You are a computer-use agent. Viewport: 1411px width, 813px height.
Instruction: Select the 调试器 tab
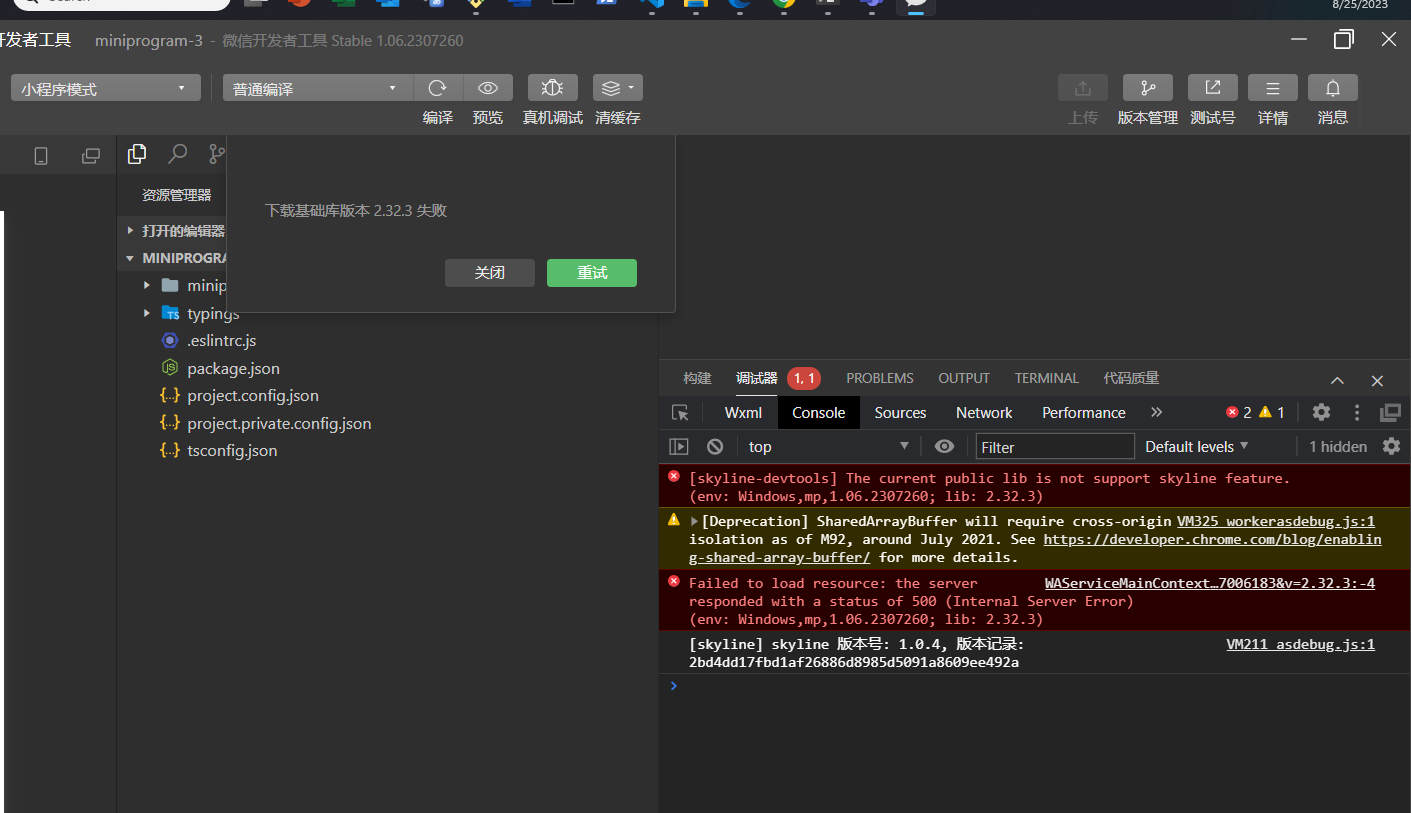click(756, 378)
